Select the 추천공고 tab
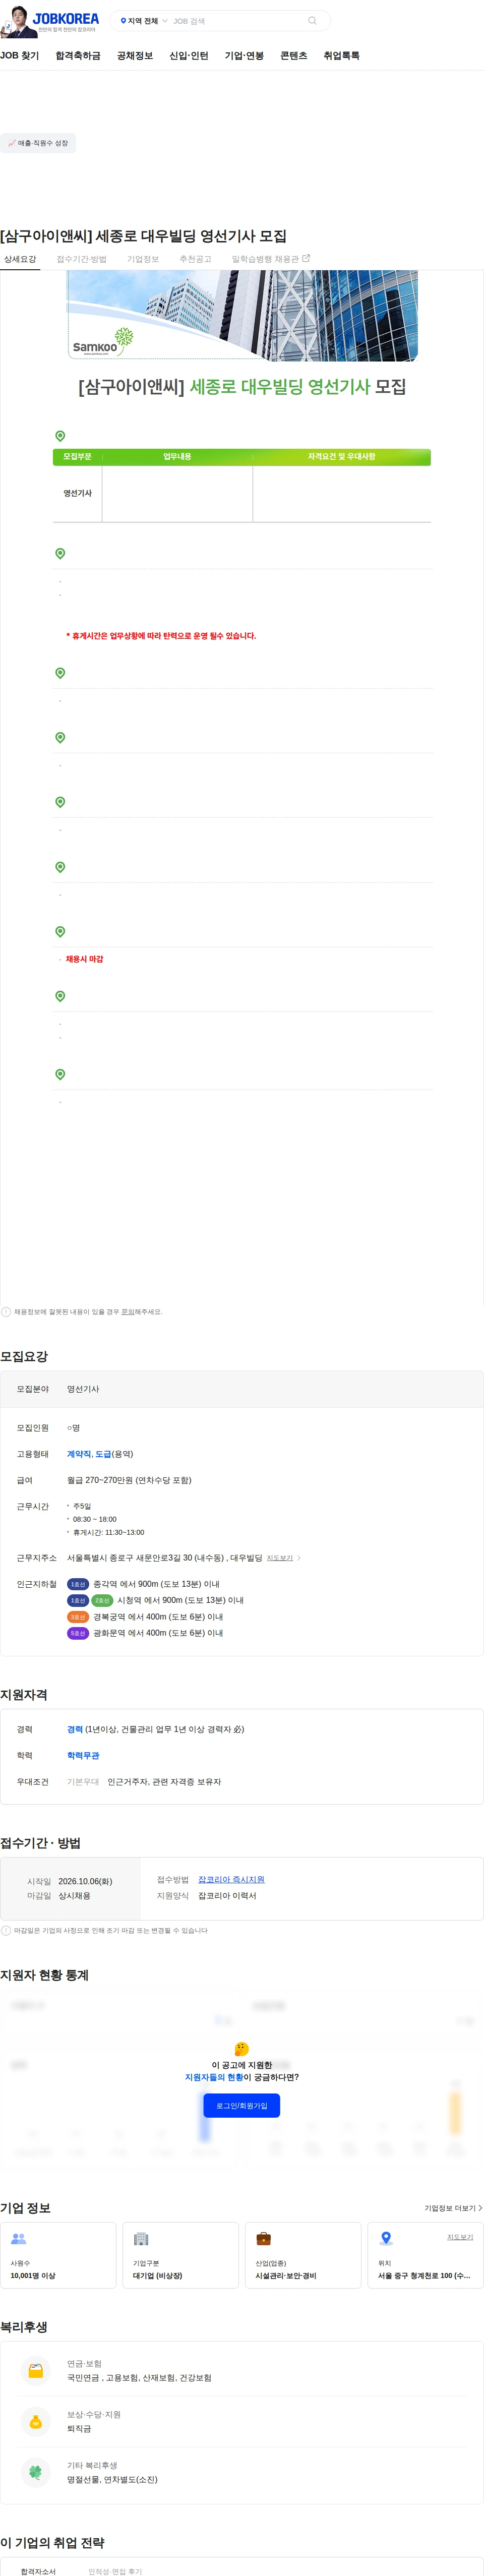484x2576 pixels. (x=195, y=259)
